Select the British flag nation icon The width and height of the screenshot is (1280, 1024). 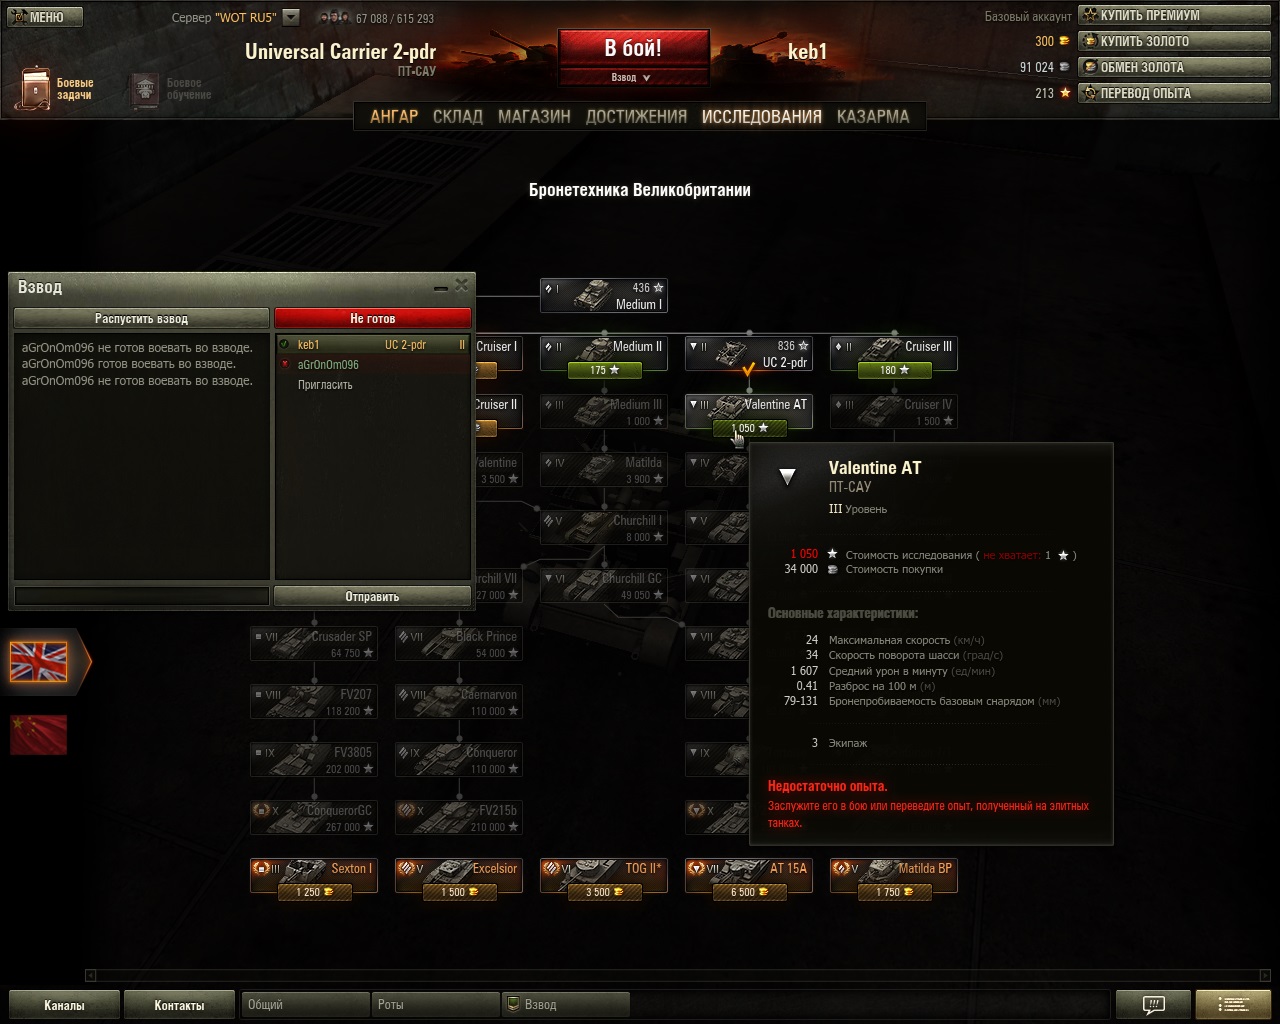pos(39,661)
